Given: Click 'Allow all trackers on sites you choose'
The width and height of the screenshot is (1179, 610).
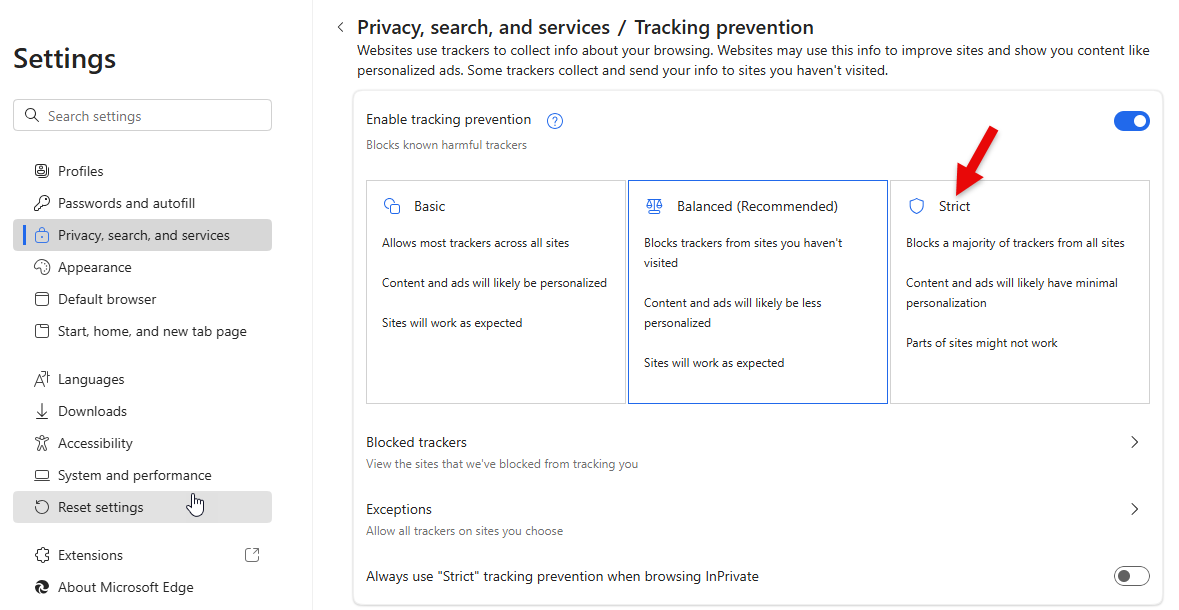Looking at the screenshot, I should coord(465,531).
